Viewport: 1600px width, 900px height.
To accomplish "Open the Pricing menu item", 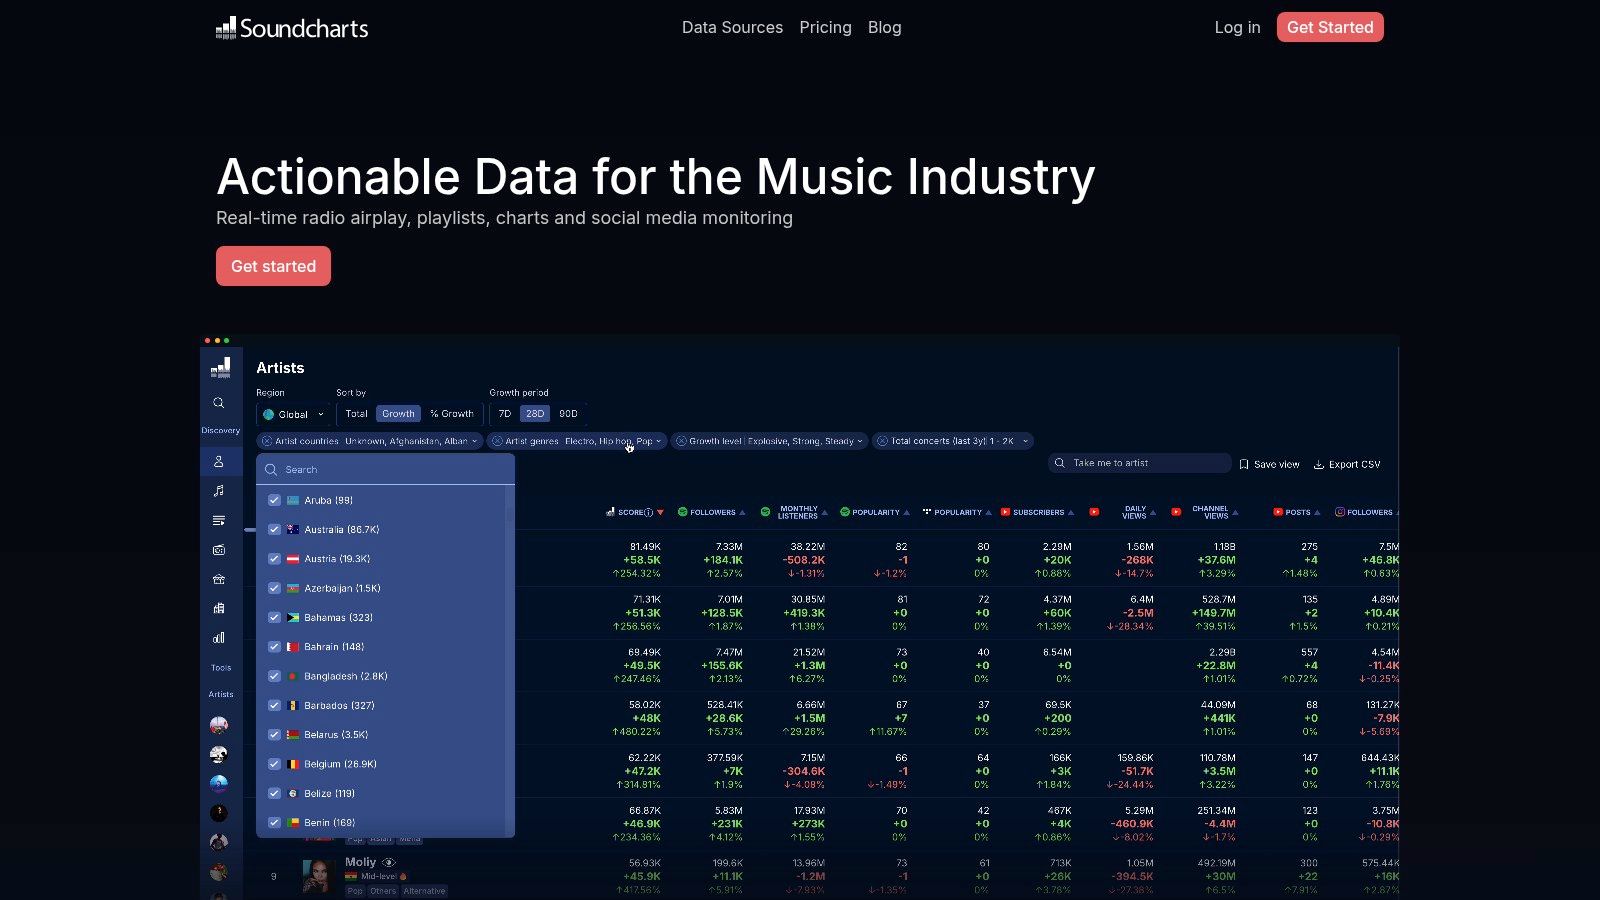I will point(826,27).
